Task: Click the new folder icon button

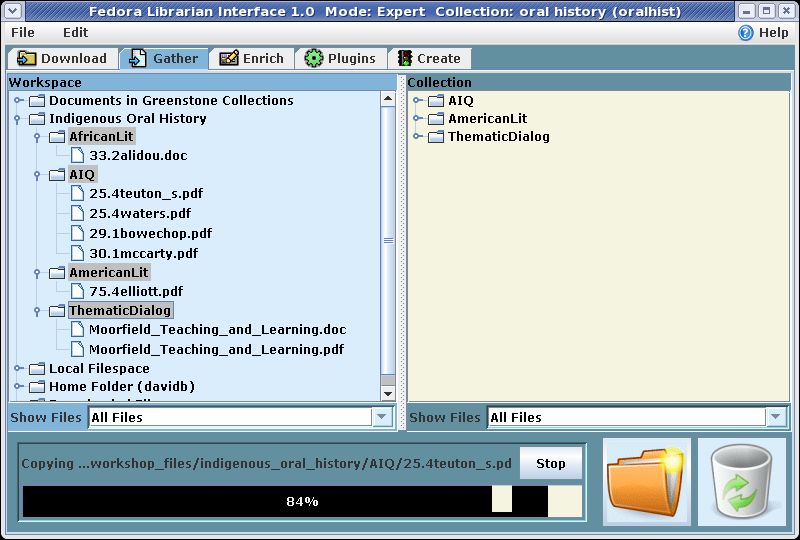Action: 646,481
